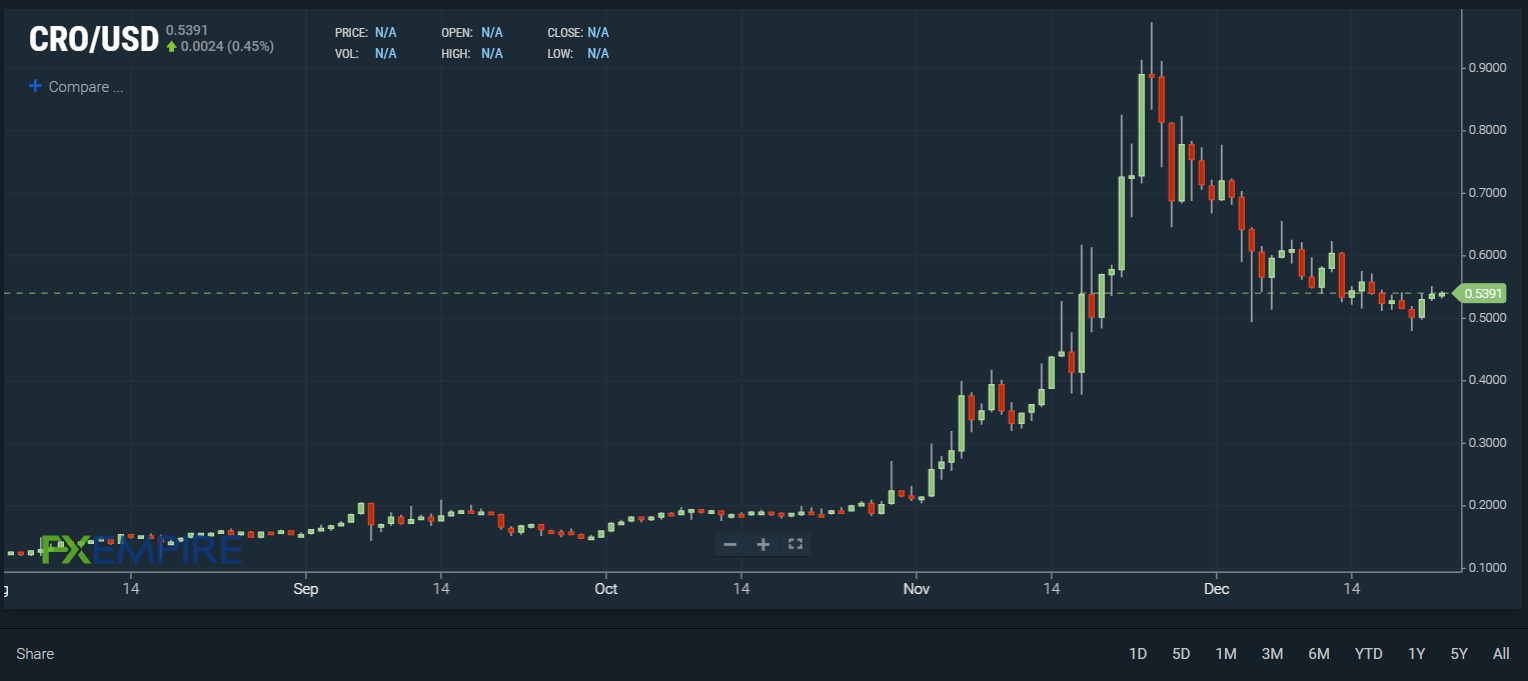
Task: Click the 0.3000 price axis label
Action: pyautogui.click(x=1486, y=443)
